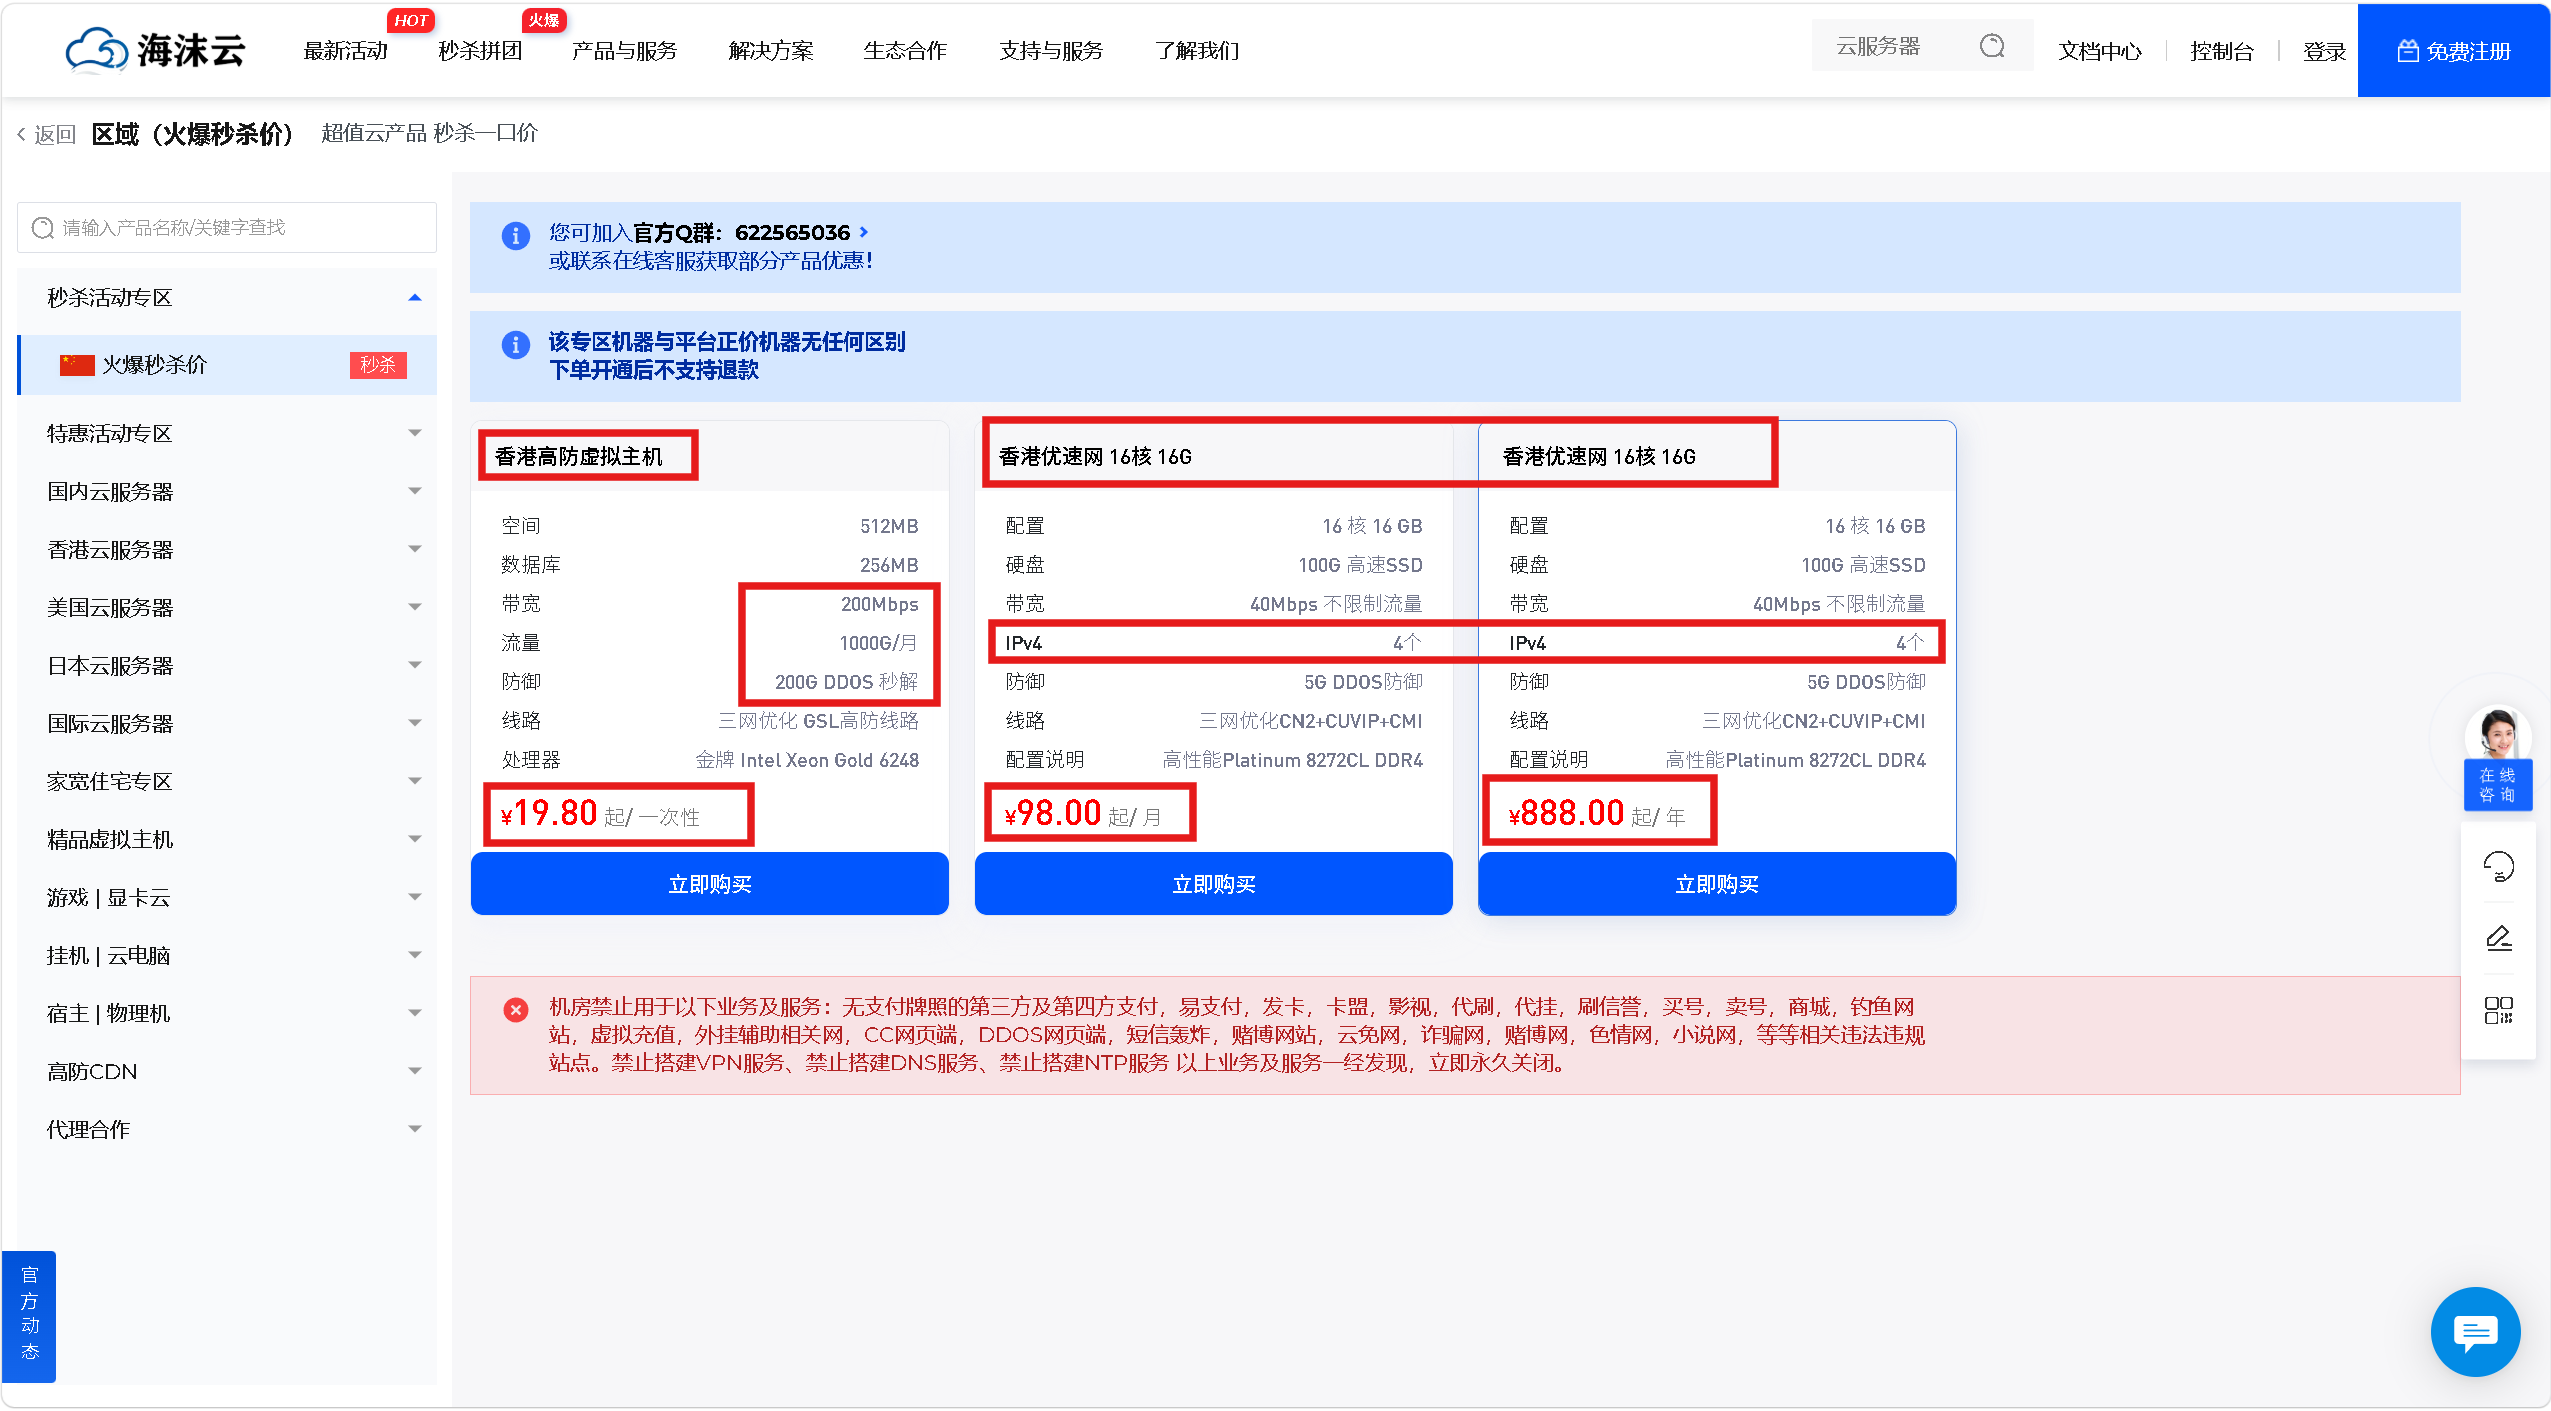
Task: Open the 支持与服务 menu
Action: [x=1051, y=51]
